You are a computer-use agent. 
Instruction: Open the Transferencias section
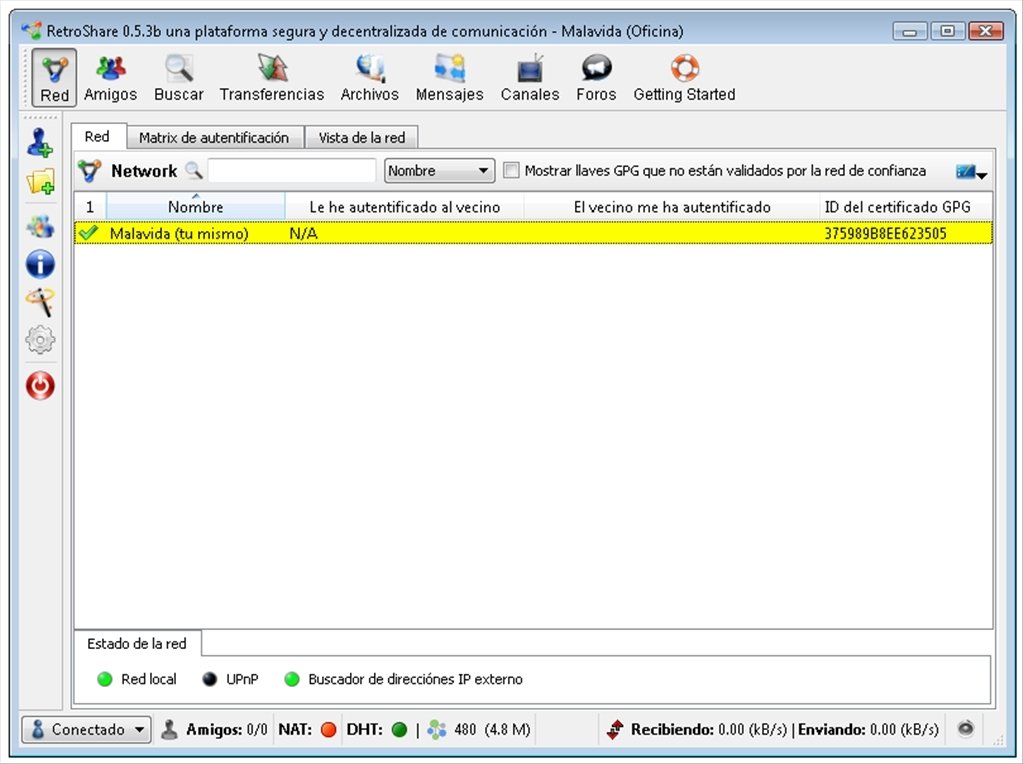coord(271,78)
